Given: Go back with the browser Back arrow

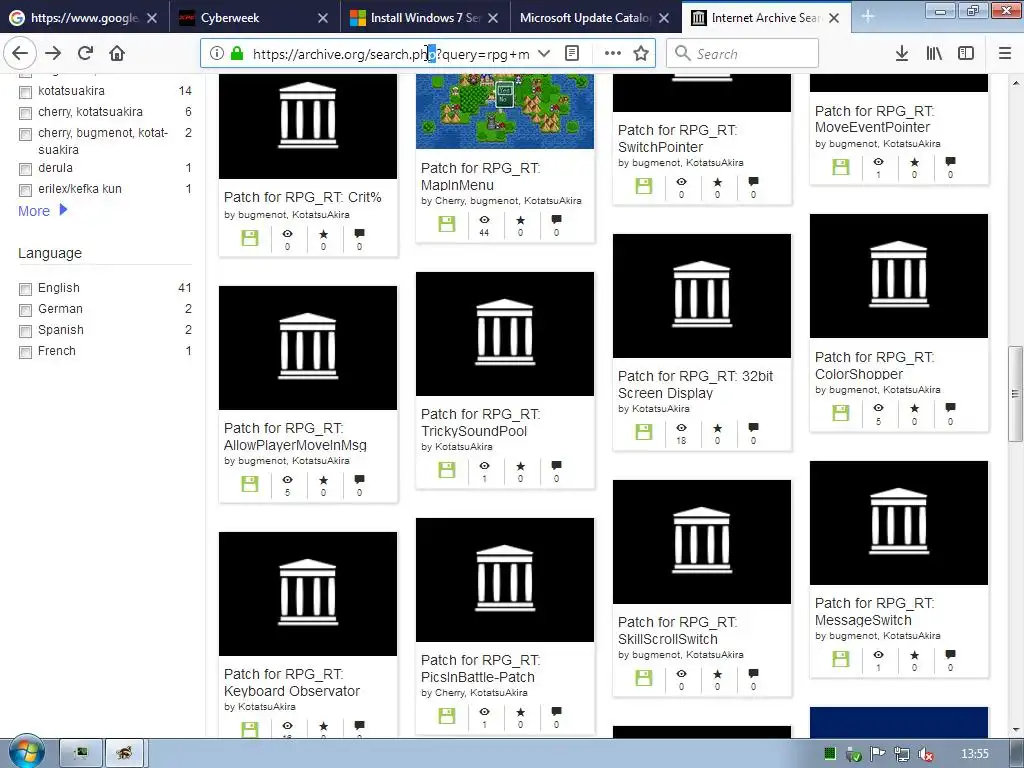Looking at the screenshot, I should [20, 53].
